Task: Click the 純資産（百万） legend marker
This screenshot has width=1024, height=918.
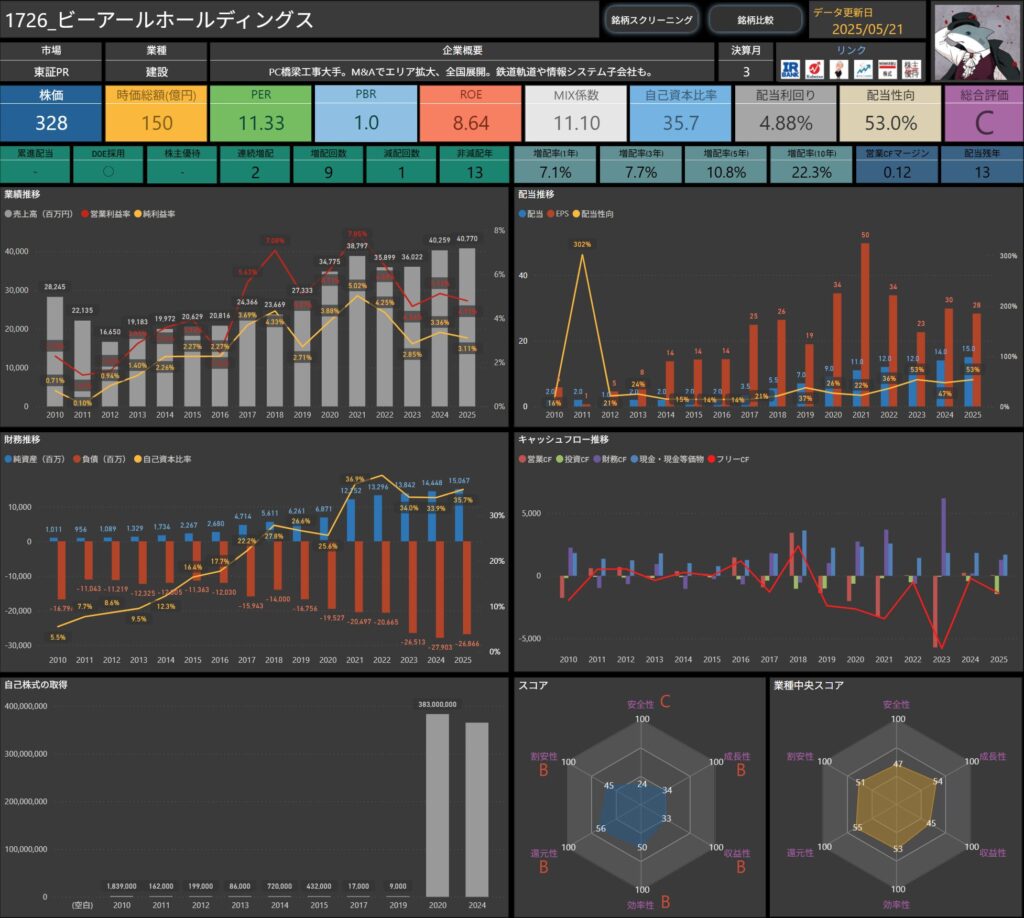Action: coord(8,460)
